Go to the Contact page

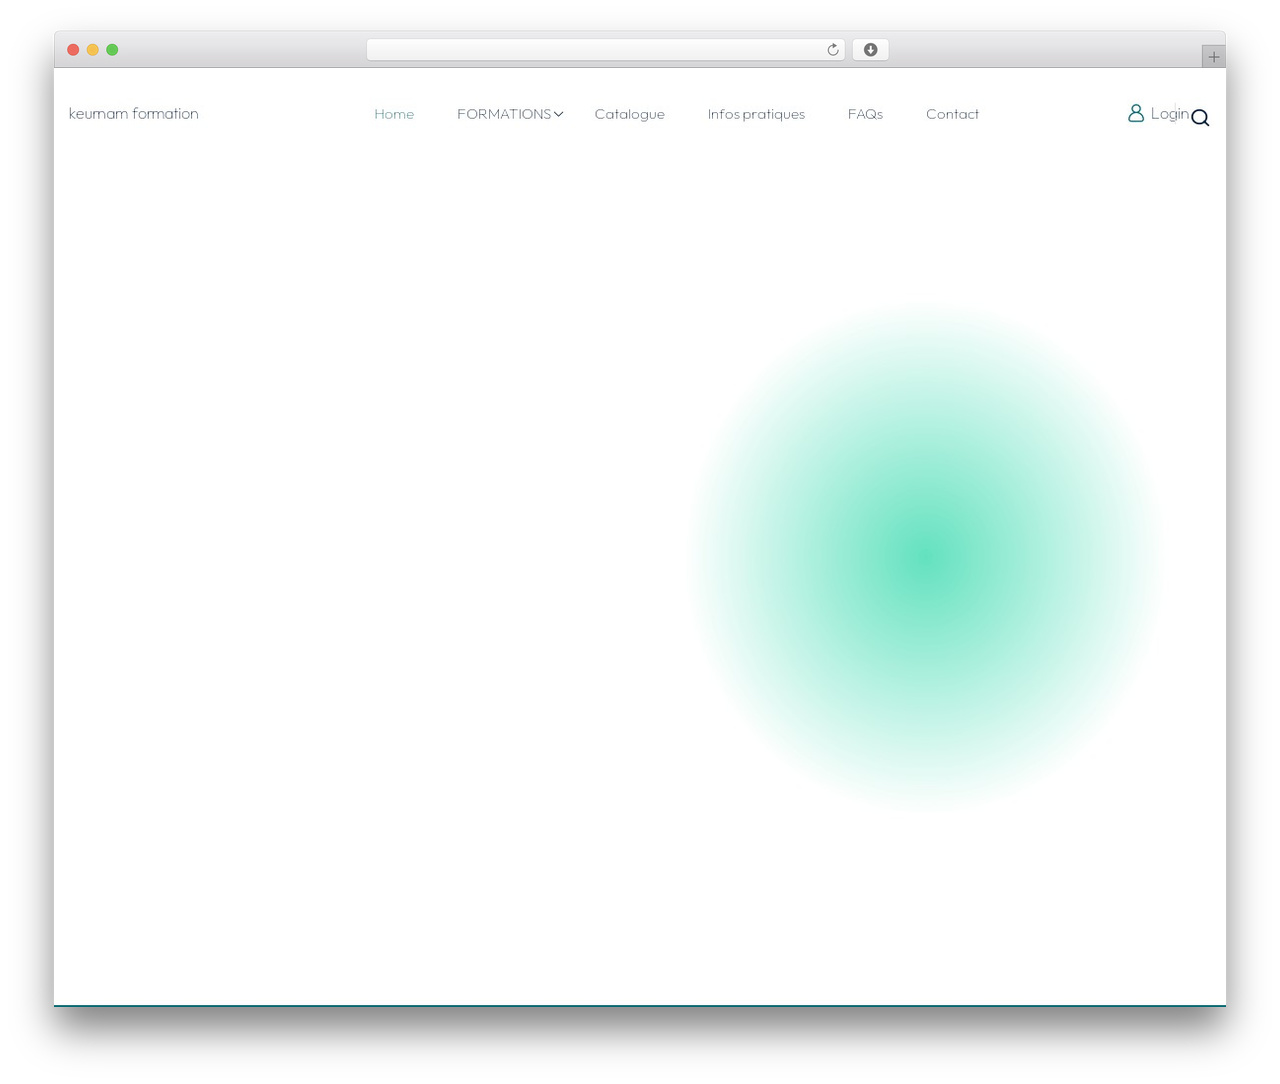pos(952,114)
